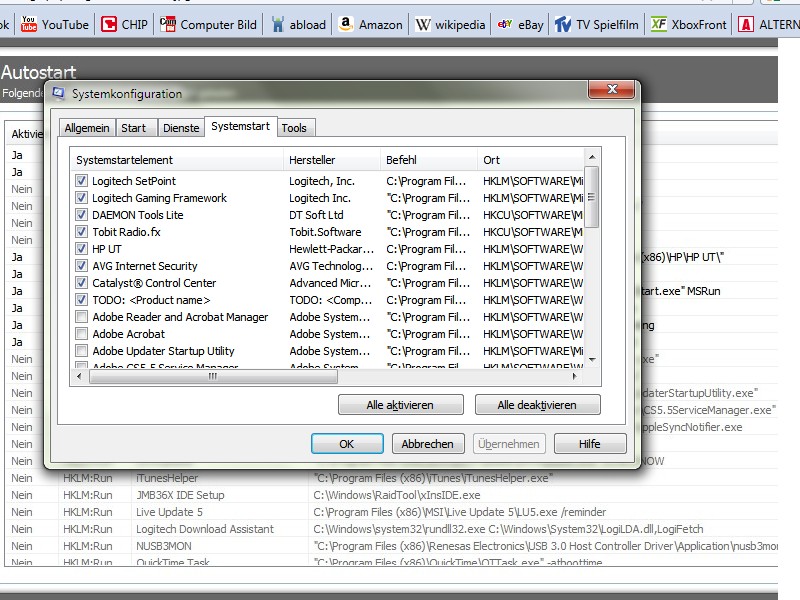Click the 'C:\Windows\RaidTool\xInsIDE.exe' path in background
The height and width of the screenshot is (600, 800).
click(396, 495)
